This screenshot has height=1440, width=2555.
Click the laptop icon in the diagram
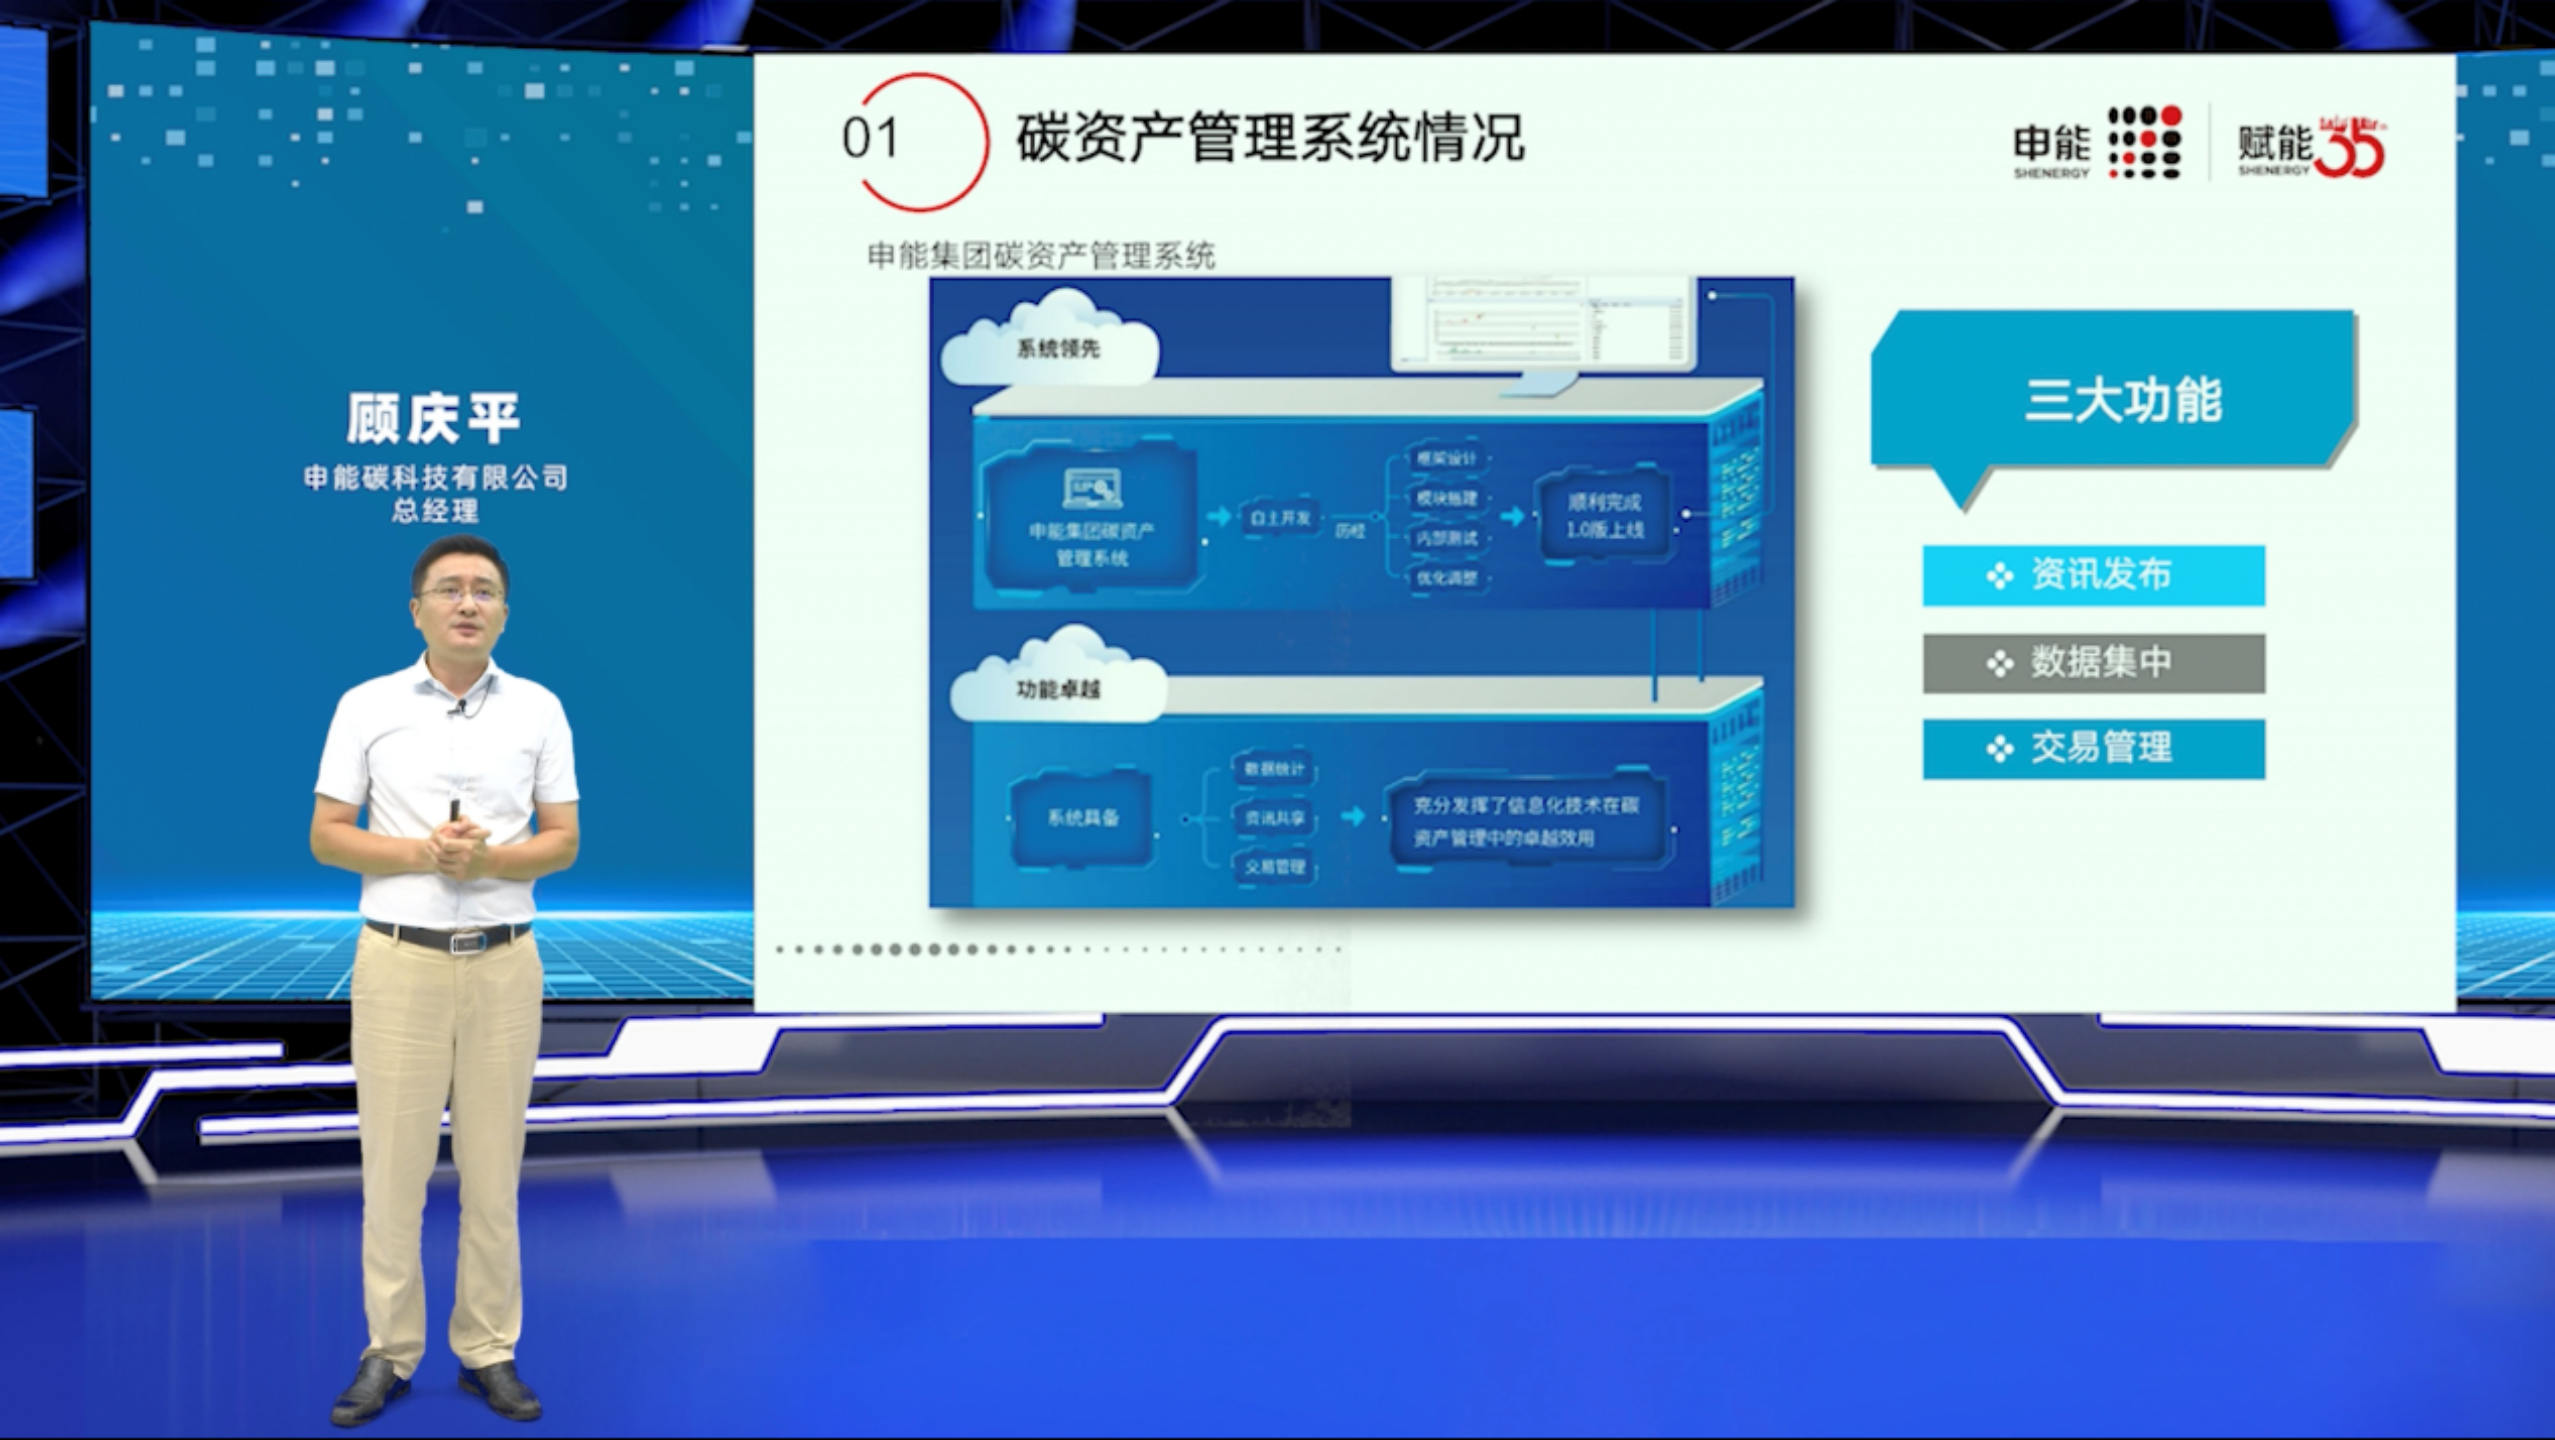(1092, 489)
